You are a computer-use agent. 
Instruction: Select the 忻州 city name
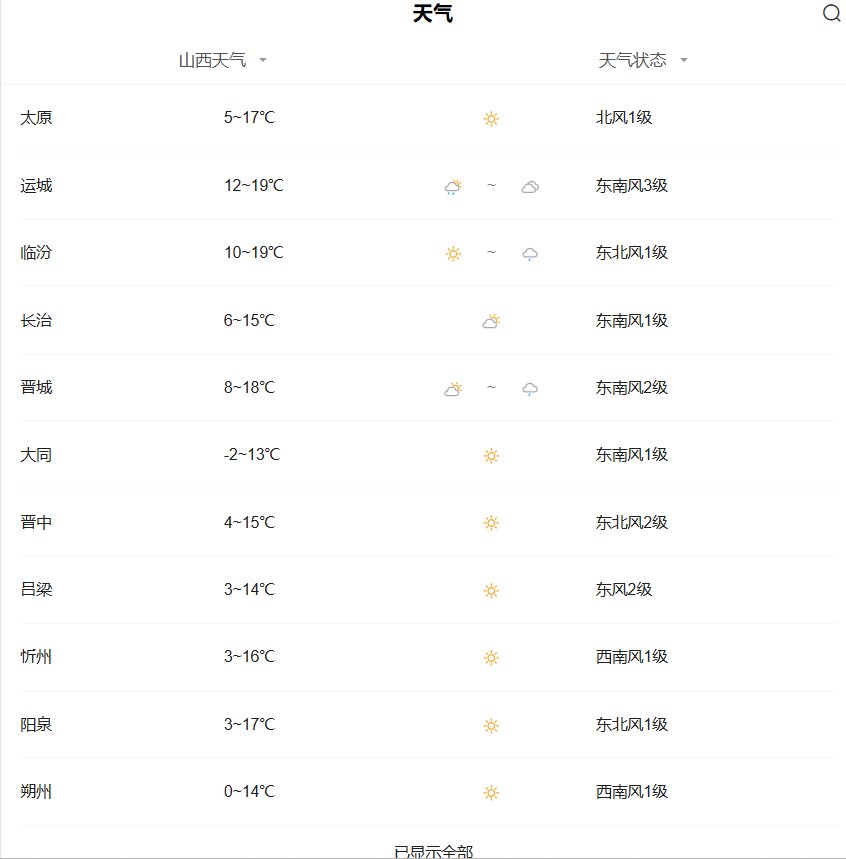(36, 656)
